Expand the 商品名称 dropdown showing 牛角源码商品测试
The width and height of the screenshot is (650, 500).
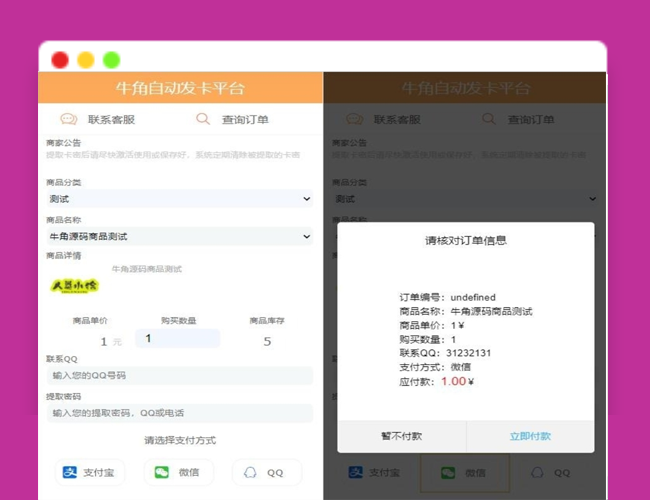[180, 236]
